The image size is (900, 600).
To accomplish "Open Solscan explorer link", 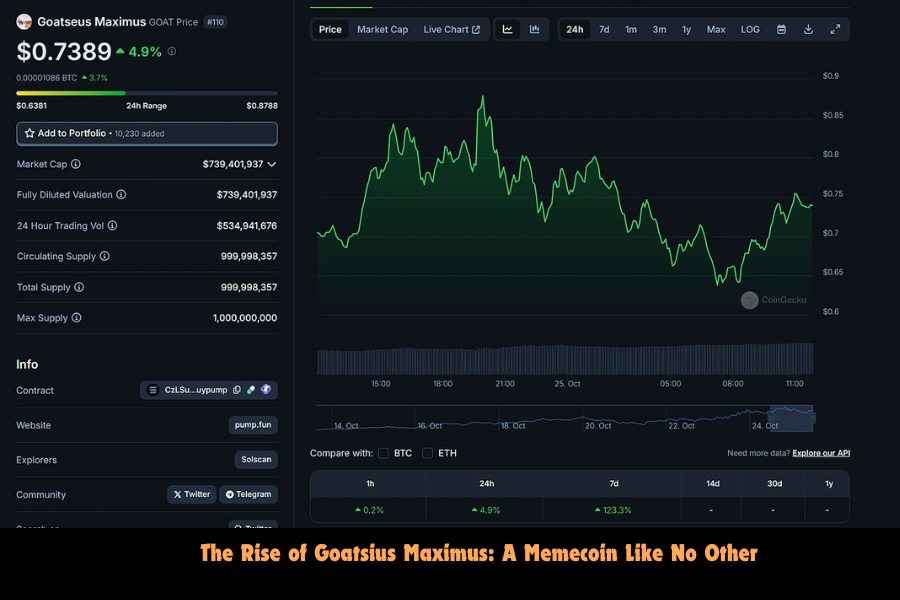I will [256, 459].
